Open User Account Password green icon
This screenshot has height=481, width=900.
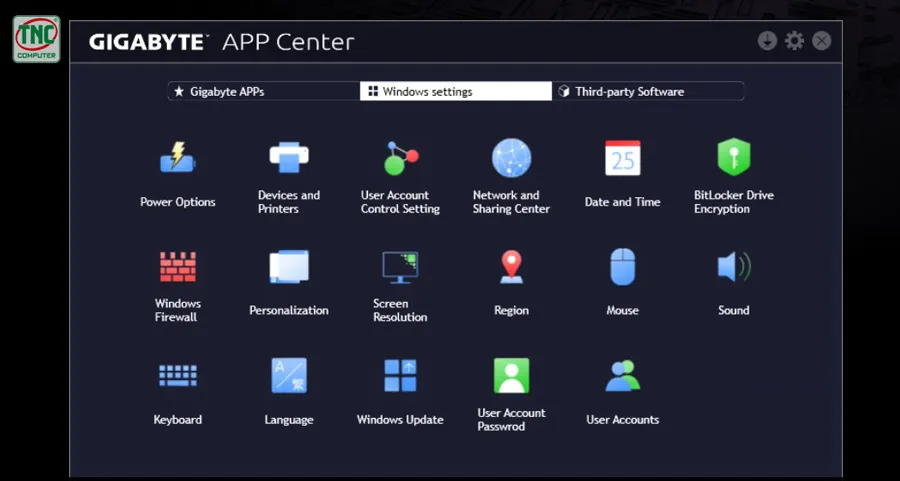(x=511, y=375)
